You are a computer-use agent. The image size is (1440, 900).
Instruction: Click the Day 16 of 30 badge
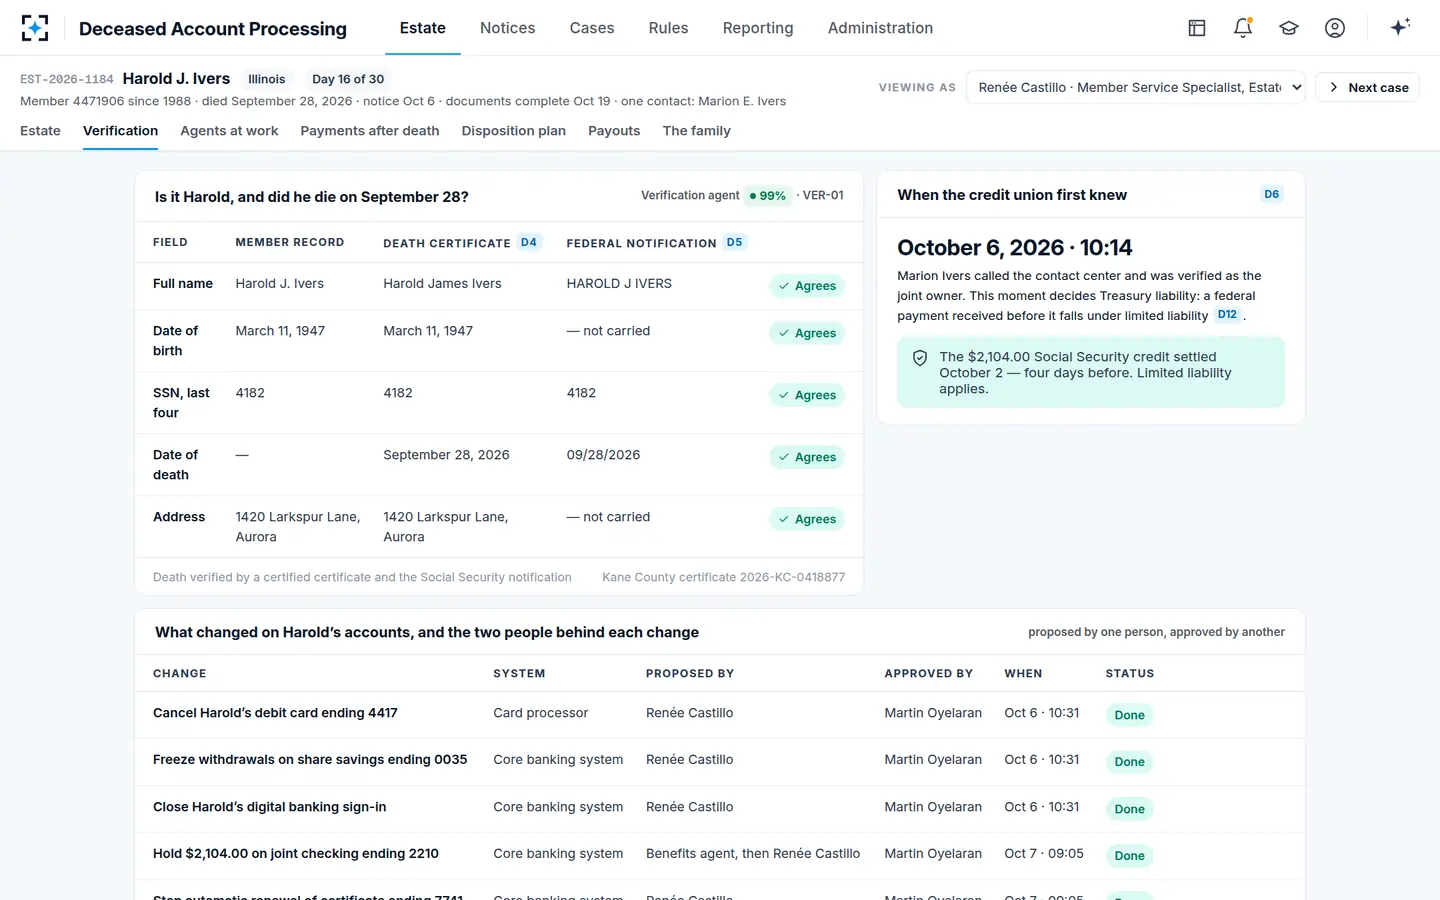click(348, 79)
